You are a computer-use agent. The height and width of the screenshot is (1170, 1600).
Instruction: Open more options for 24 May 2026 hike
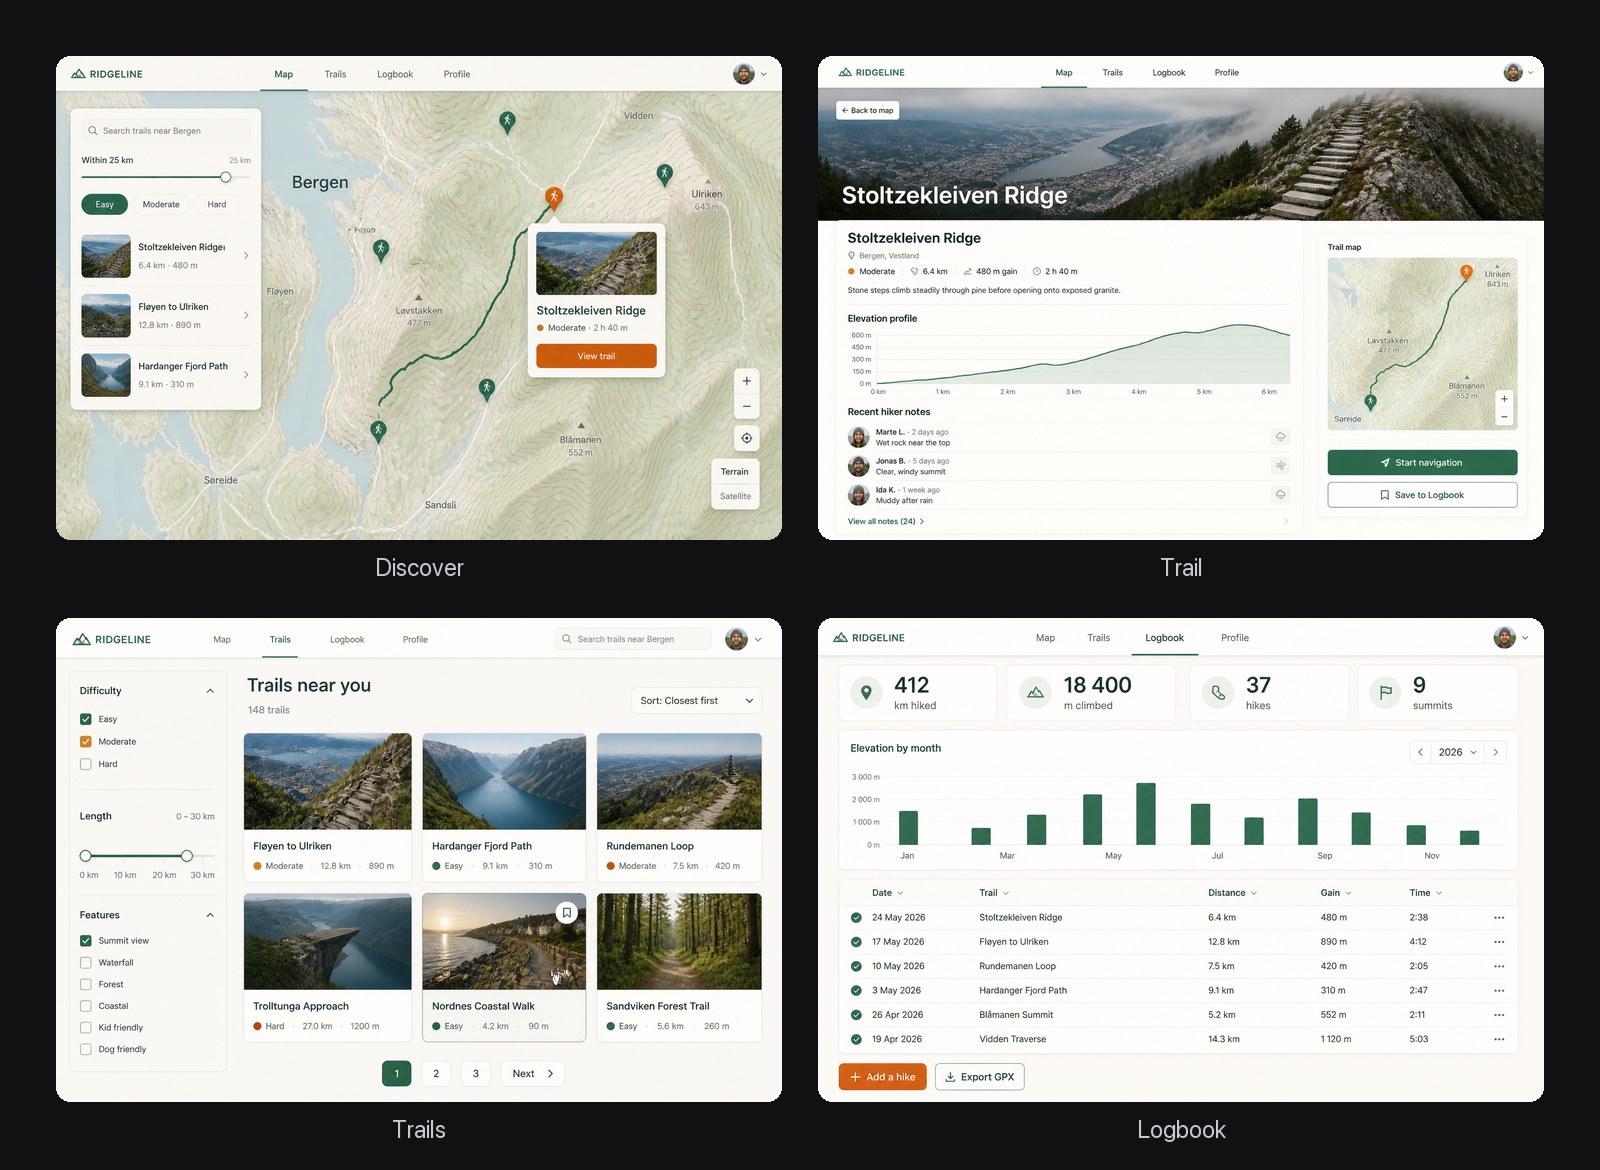tap(1499, 917)
